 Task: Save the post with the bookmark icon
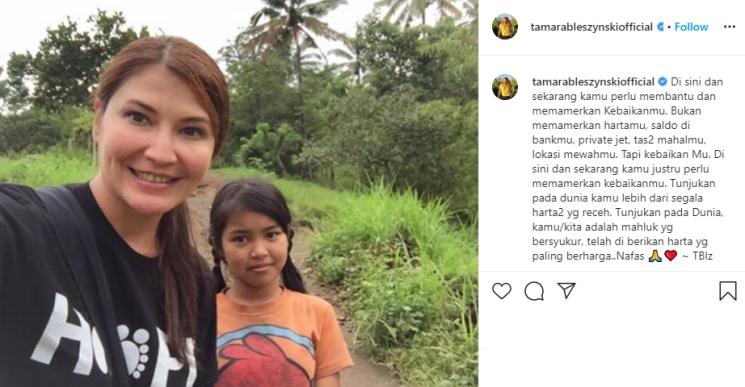tap(727, 291)
